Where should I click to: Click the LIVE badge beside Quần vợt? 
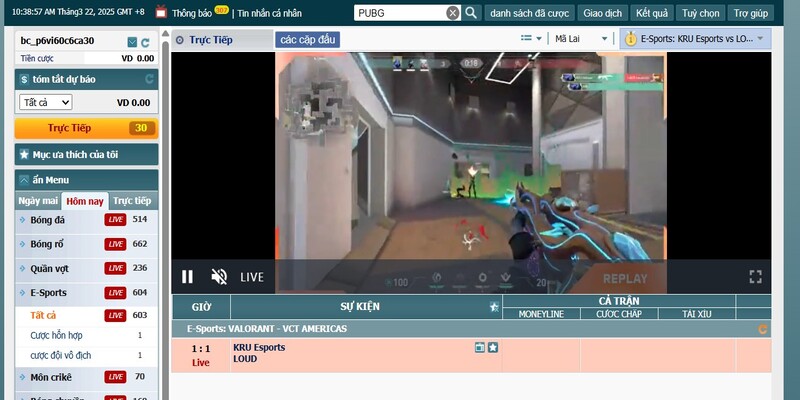point(115,268)
